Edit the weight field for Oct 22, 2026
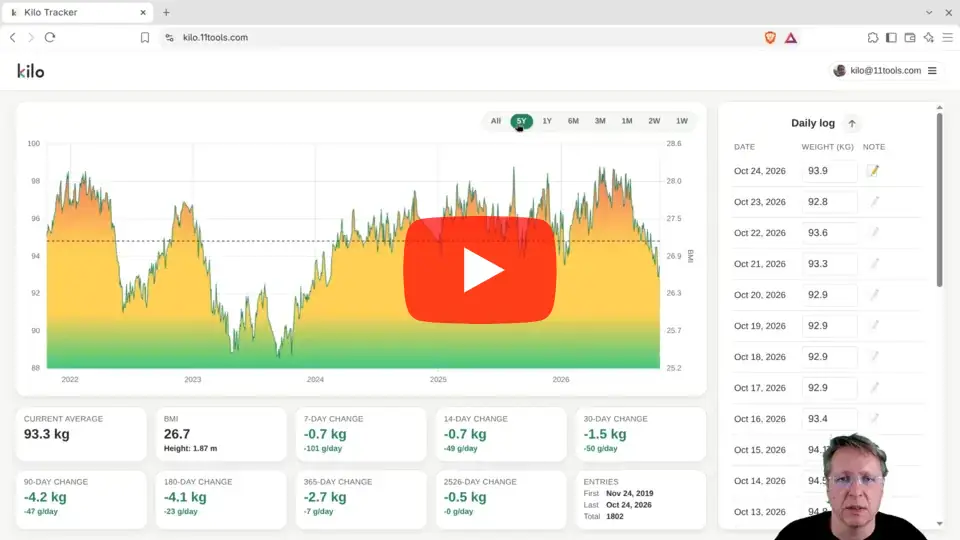The height and width of the screenshot is (540, 960). coord(830,233)
